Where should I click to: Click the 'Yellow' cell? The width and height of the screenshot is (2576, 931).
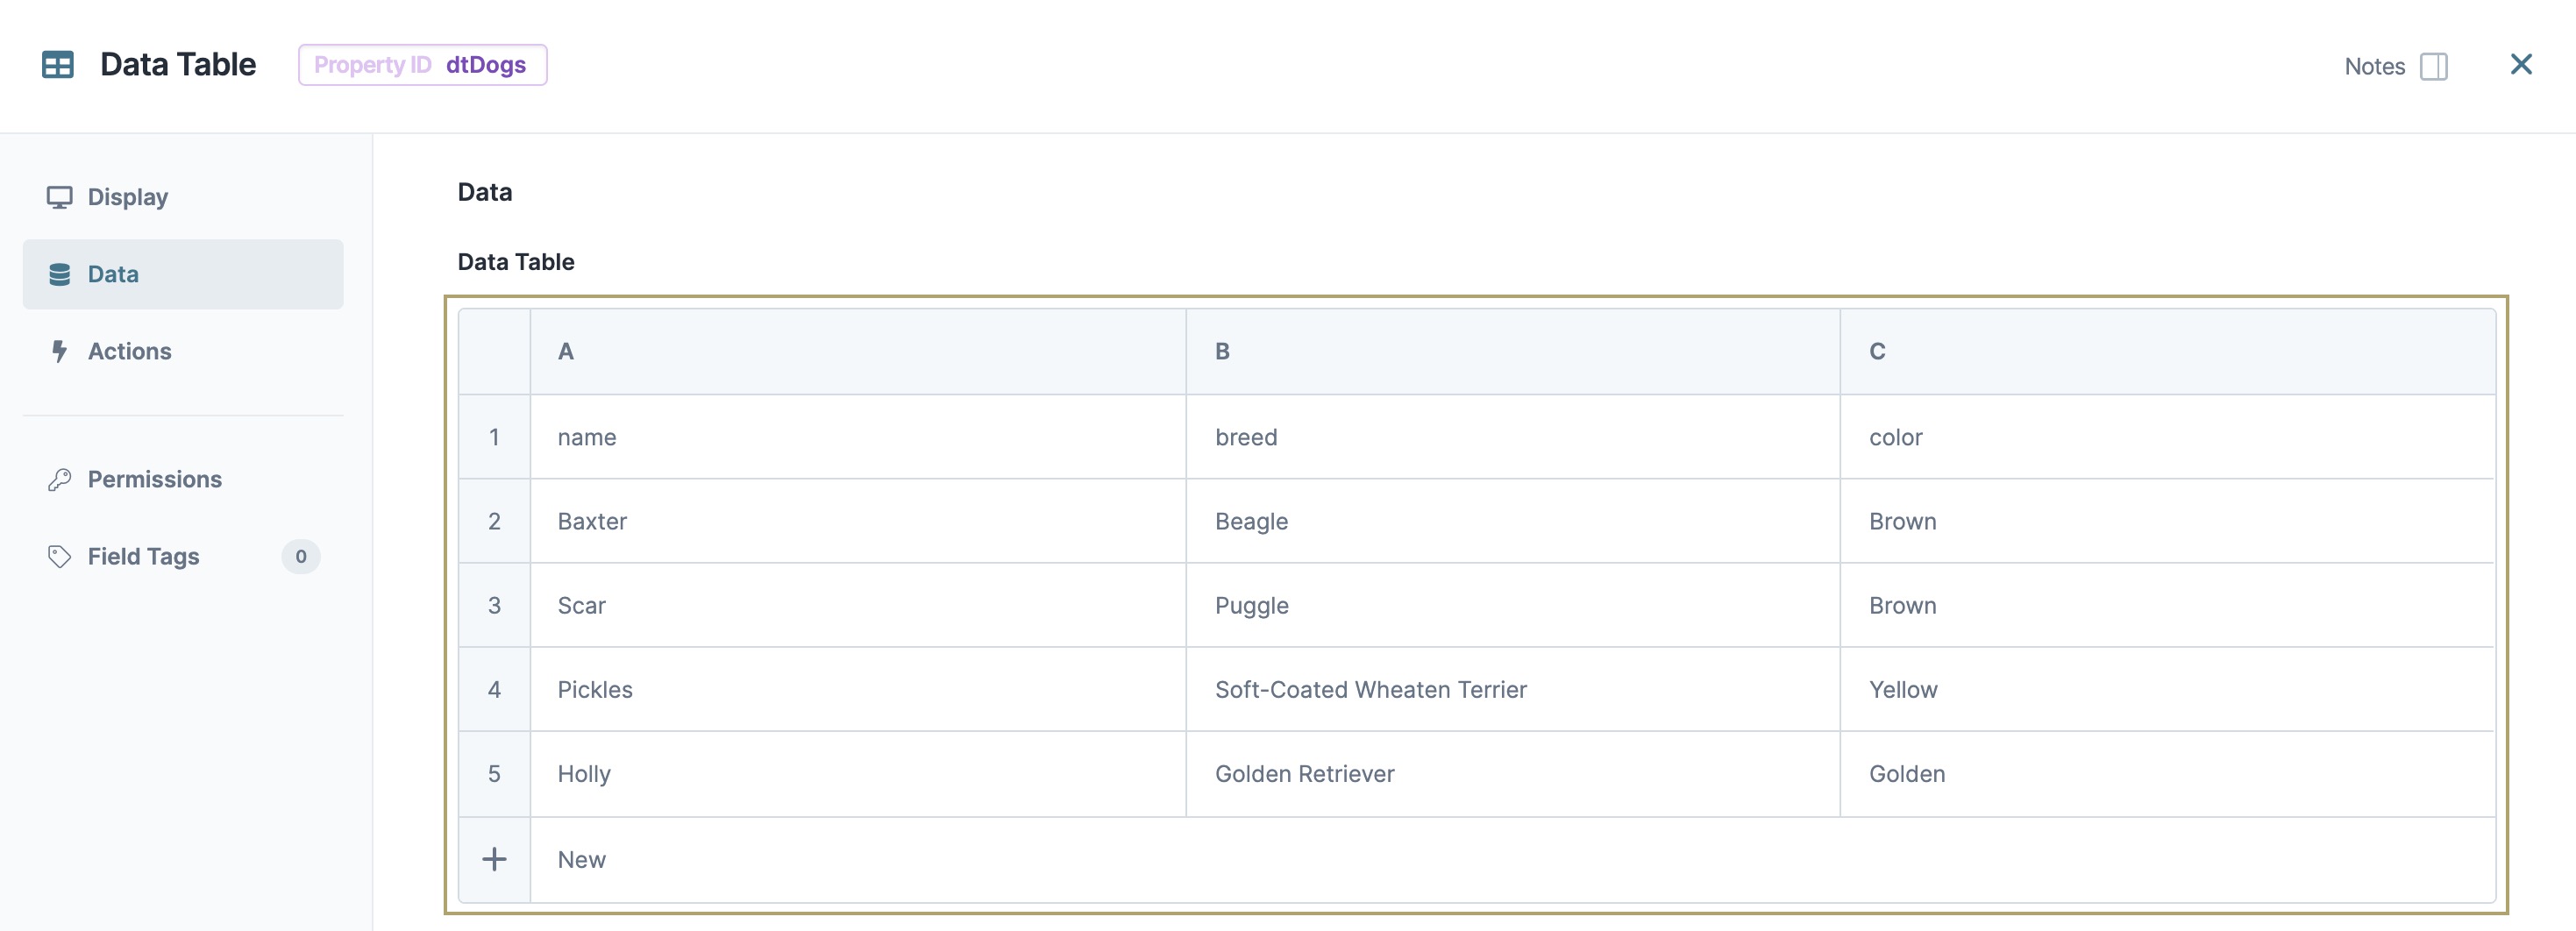pyautogui.click(x=2167, y=689)
